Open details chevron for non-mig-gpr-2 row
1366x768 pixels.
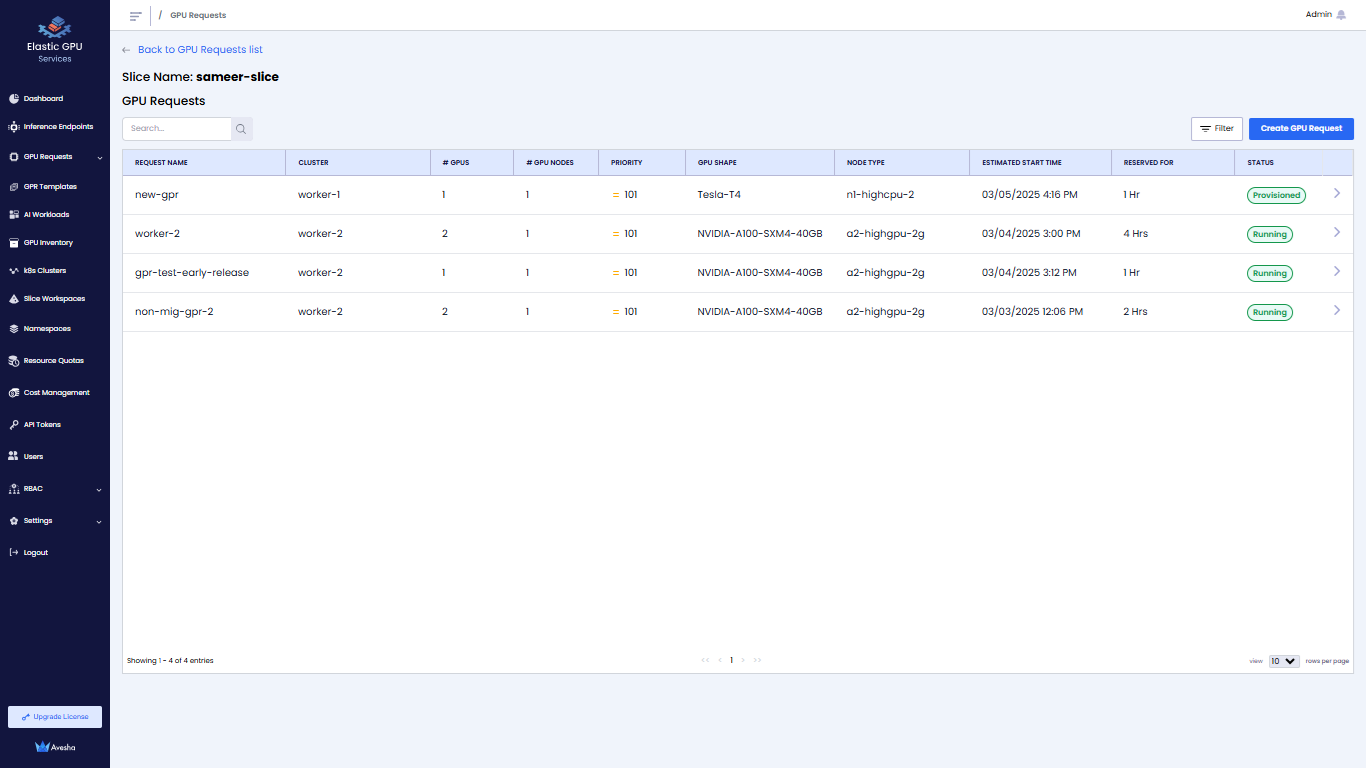point(1337,311)
